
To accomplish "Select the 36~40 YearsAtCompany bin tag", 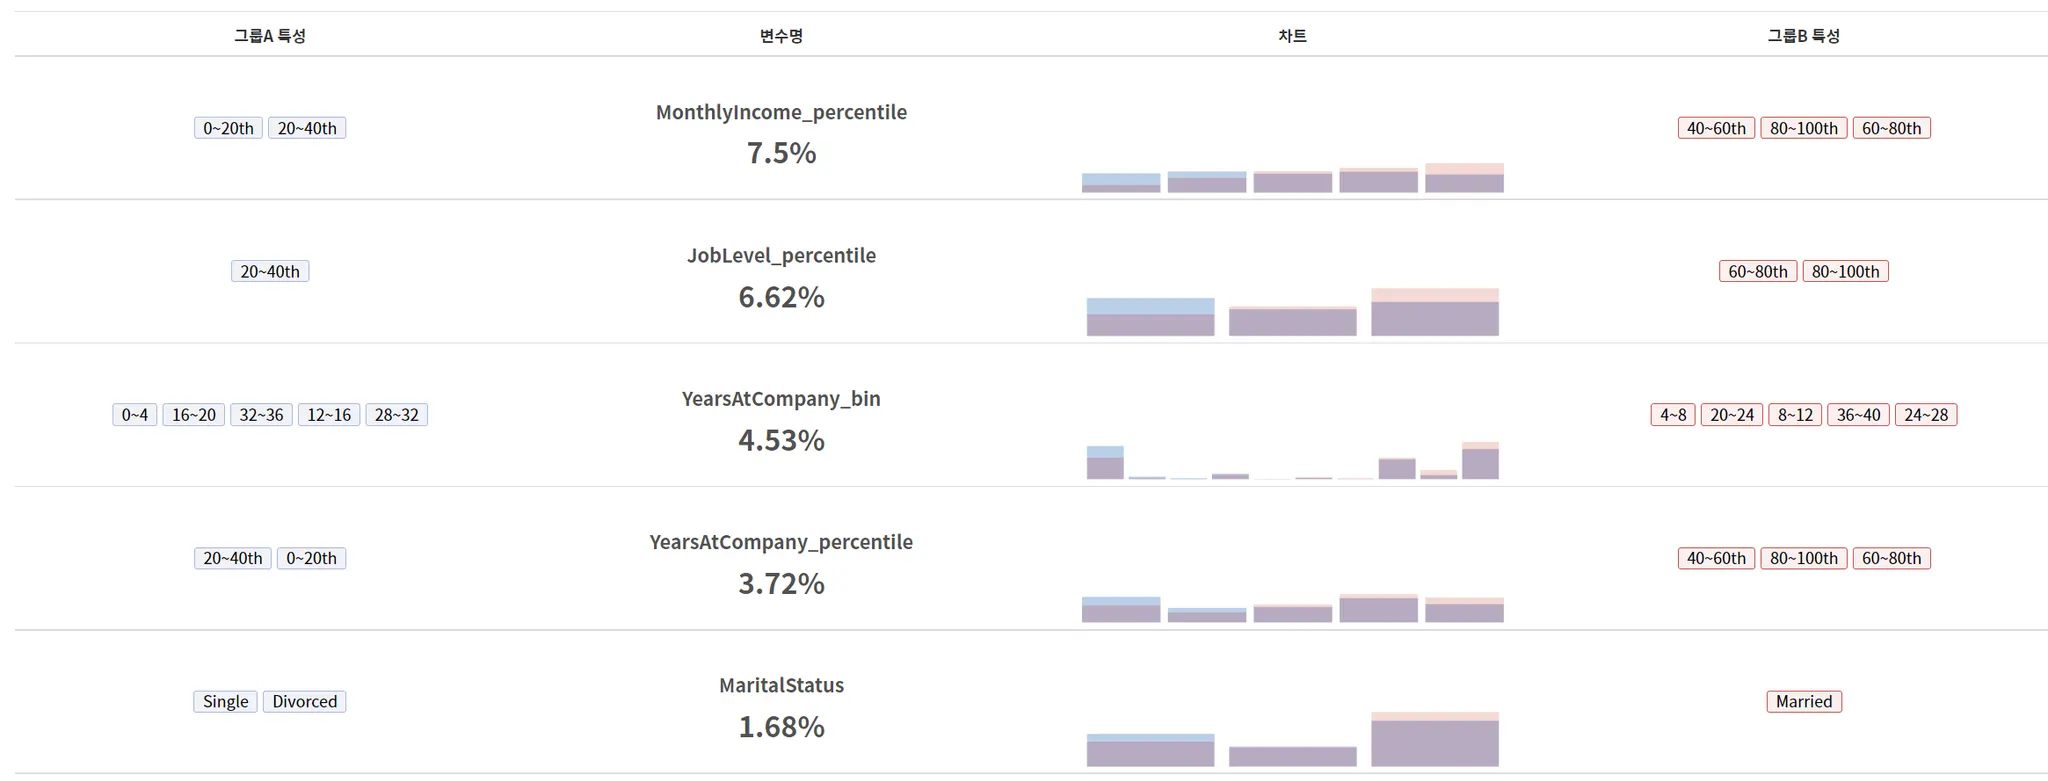I will click(x=1858, y=415).
